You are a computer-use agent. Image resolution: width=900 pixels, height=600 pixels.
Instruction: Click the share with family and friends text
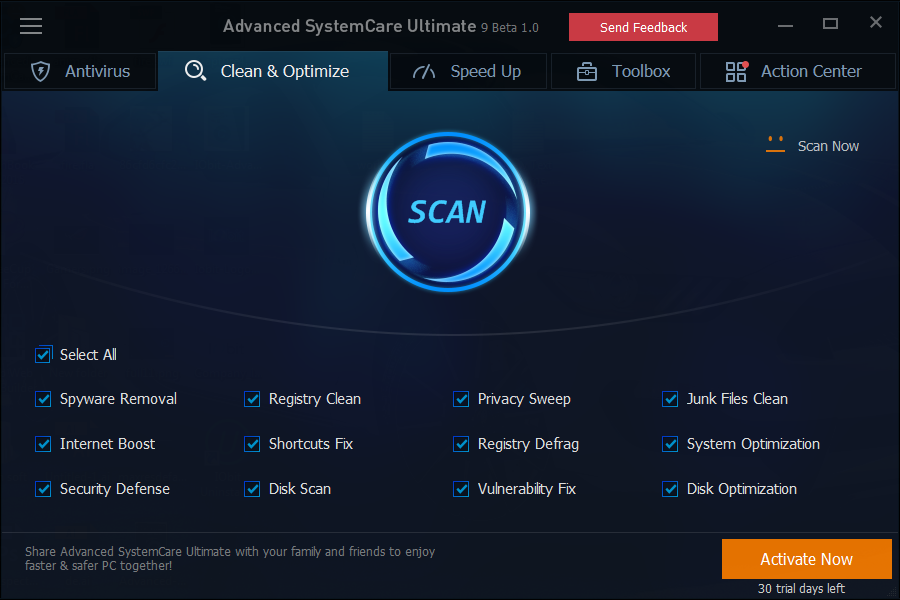pyautogui.click(x=230, y=559)
